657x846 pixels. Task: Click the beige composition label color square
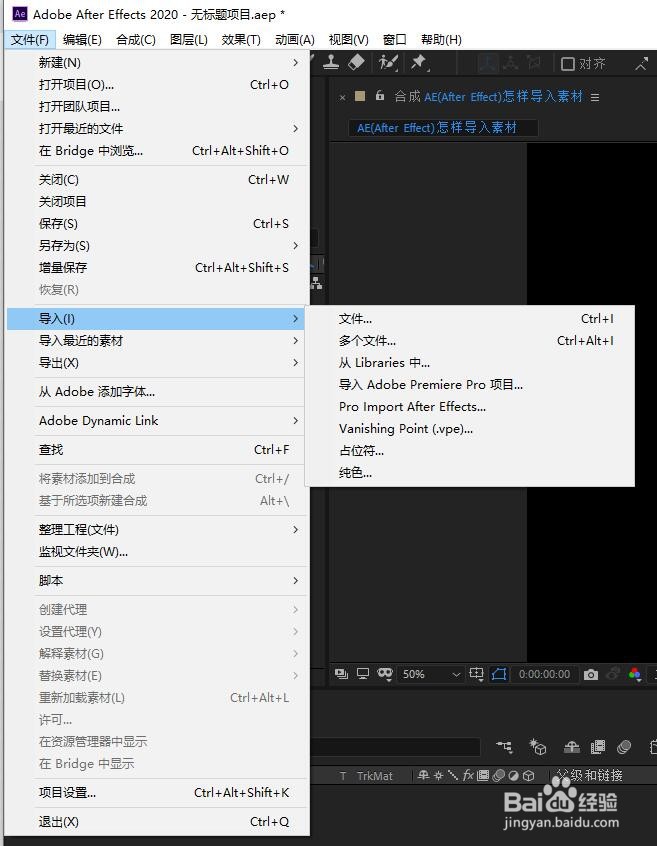[x=360, y=96]
